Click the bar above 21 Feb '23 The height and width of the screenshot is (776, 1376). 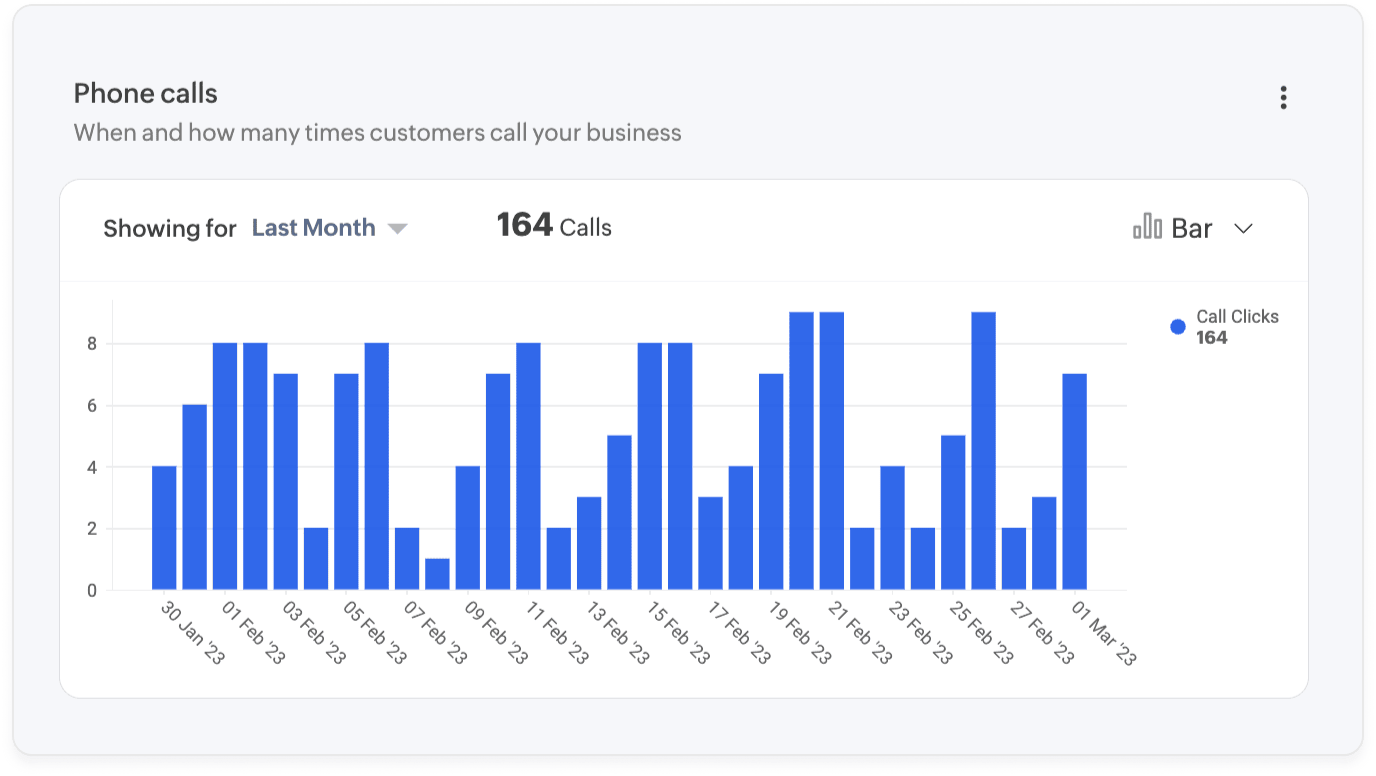(x=832, y=450)
